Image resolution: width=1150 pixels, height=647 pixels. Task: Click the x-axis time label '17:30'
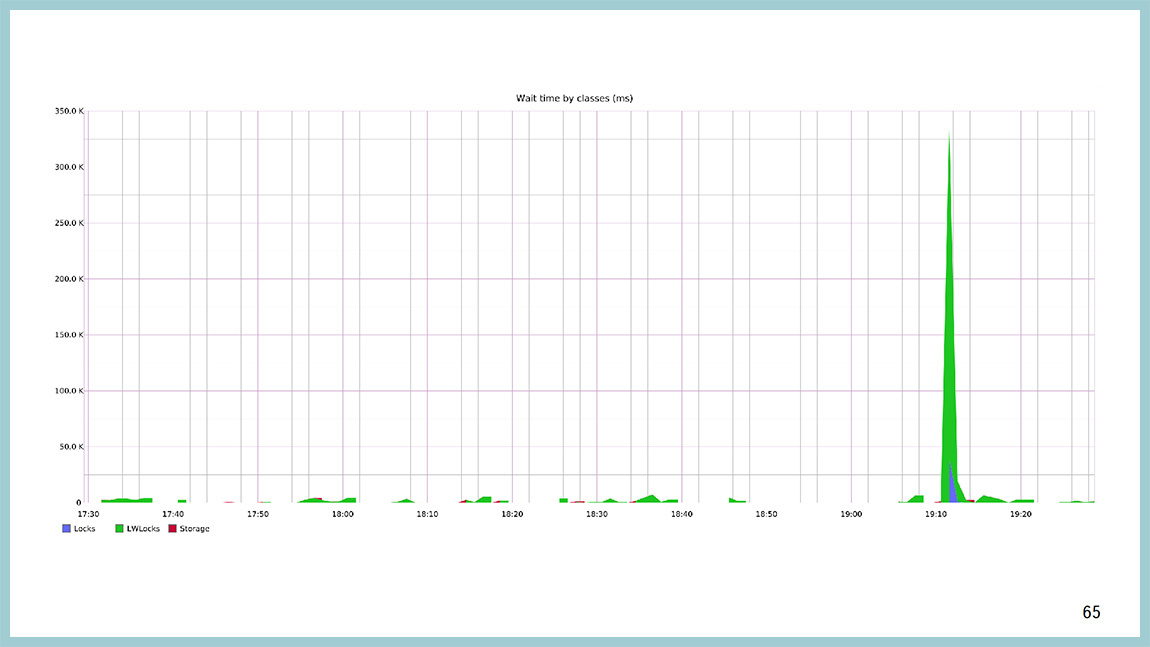click(88, 514)
